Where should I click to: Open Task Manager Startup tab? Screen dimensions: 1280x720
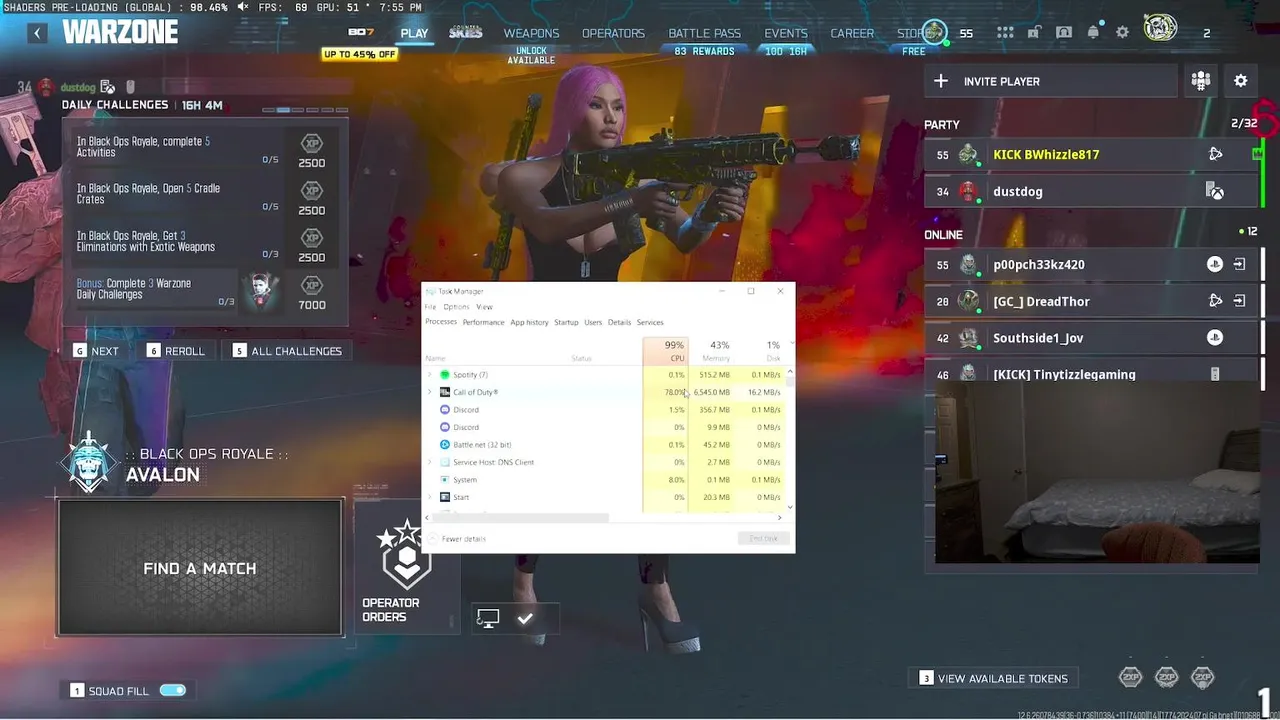(x=566, y=322)
